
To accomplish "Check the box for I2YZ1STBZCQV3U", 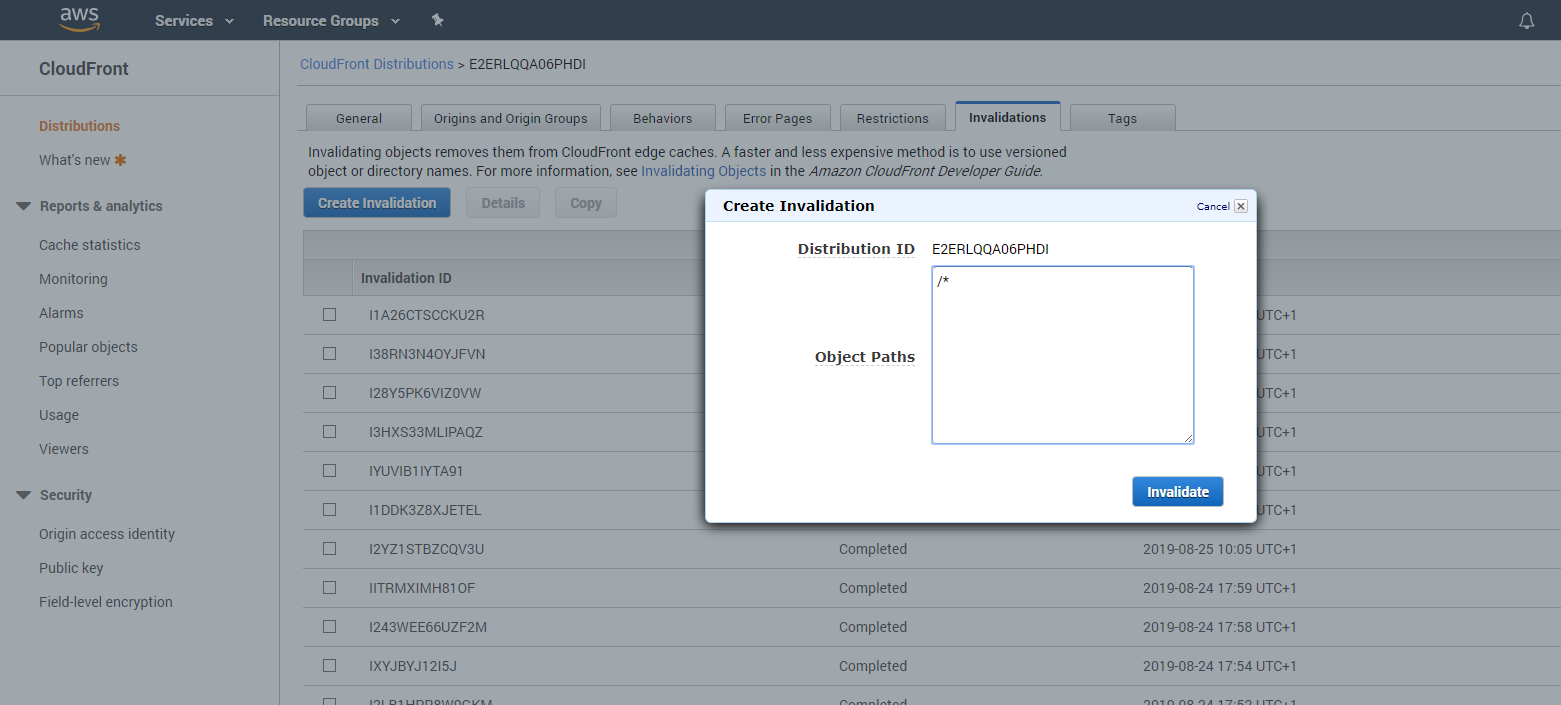I will point(329,548).
